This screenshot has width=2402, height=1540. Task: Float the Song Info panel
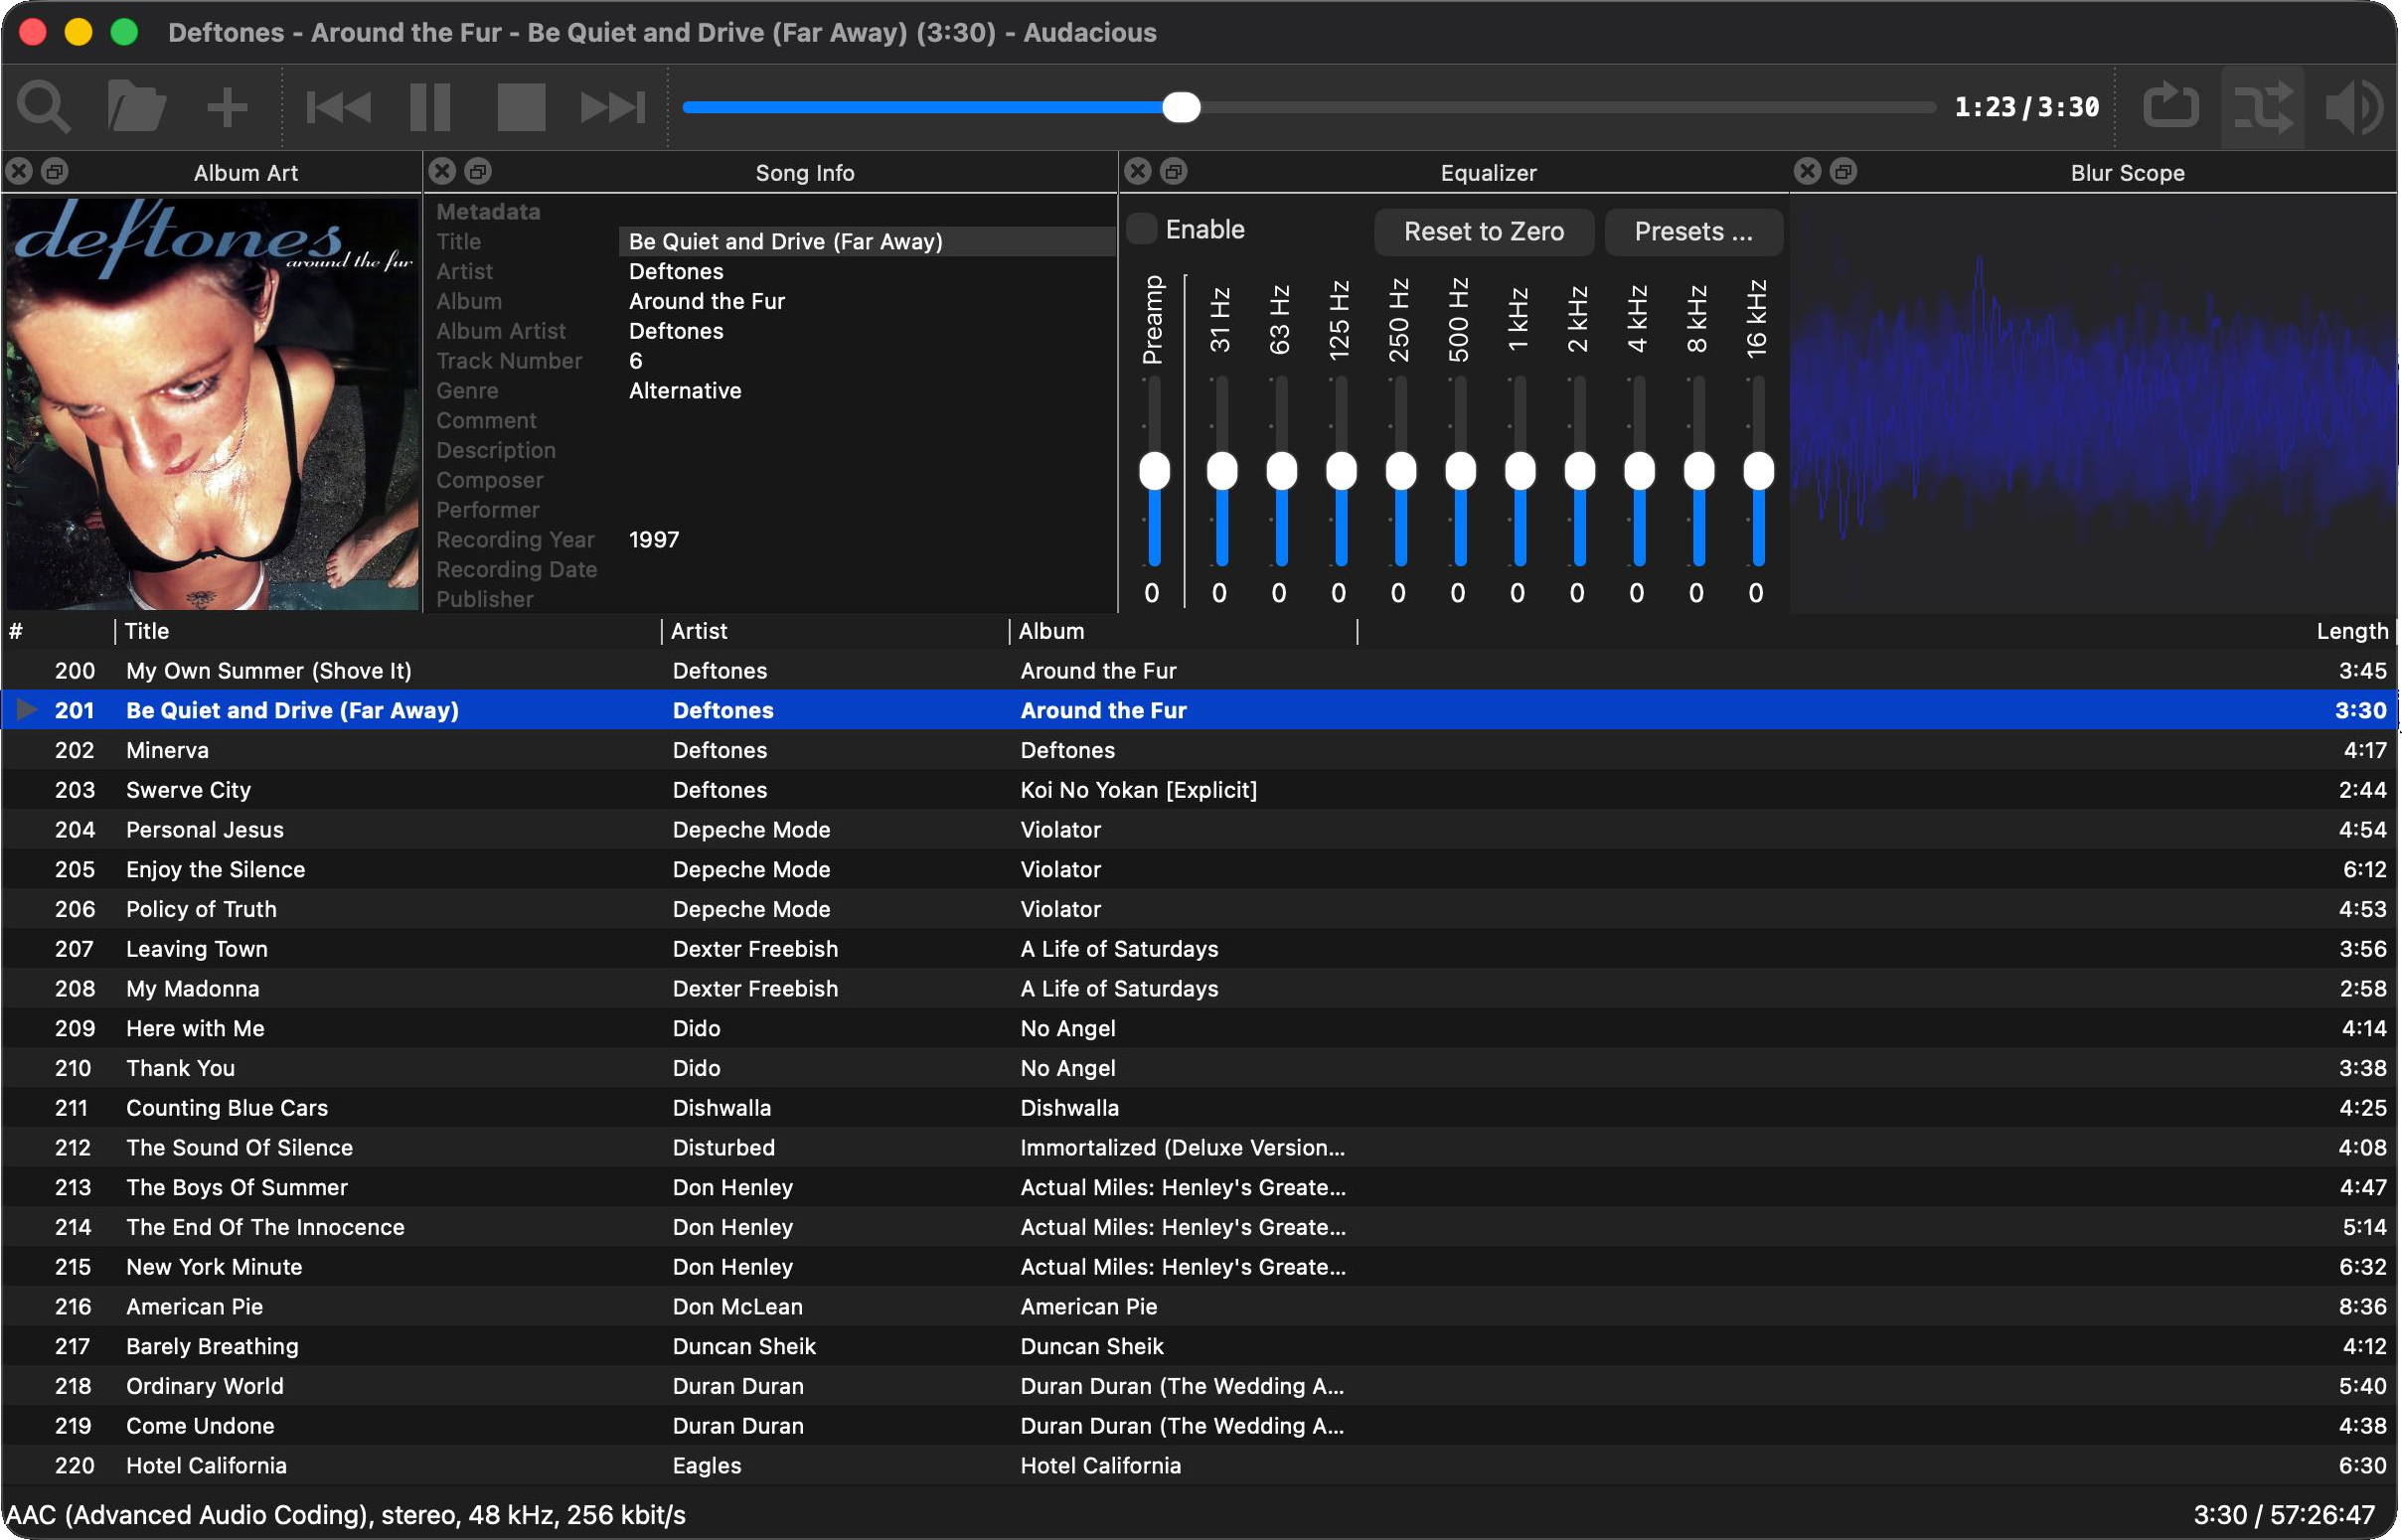click(478, 172)
